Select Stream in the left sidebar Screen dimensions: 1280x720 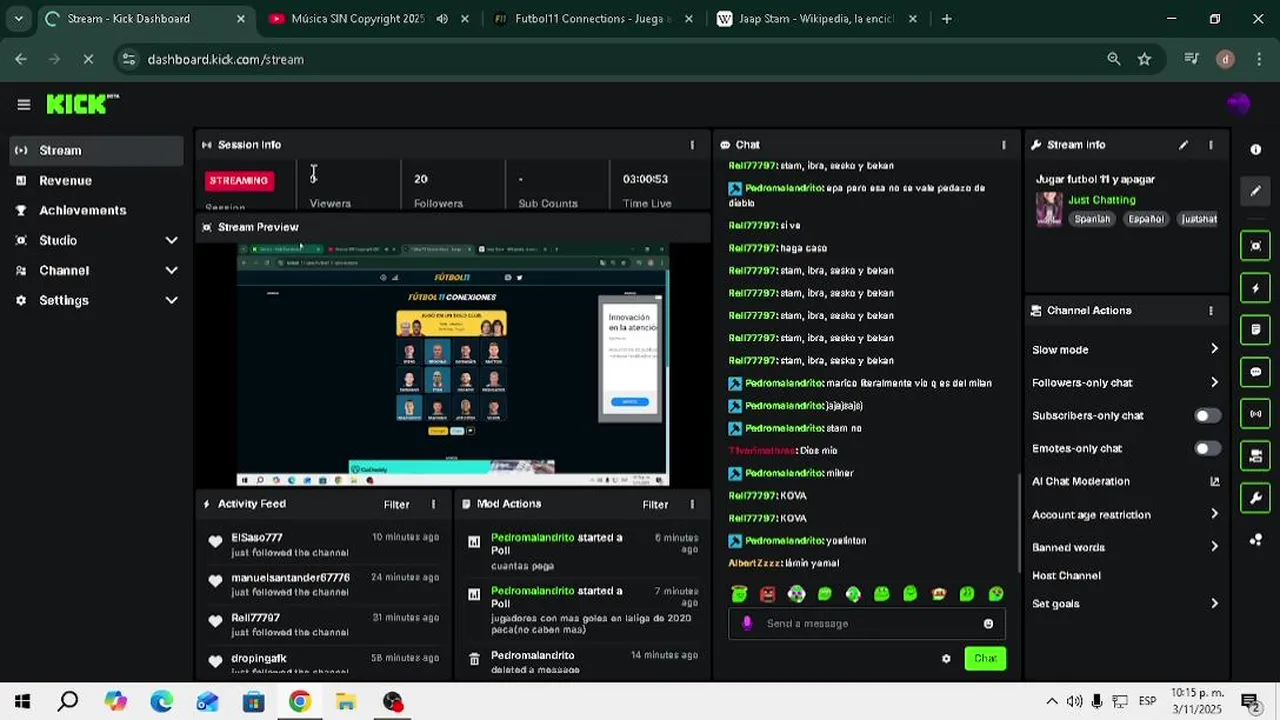[x=97, y=151]
